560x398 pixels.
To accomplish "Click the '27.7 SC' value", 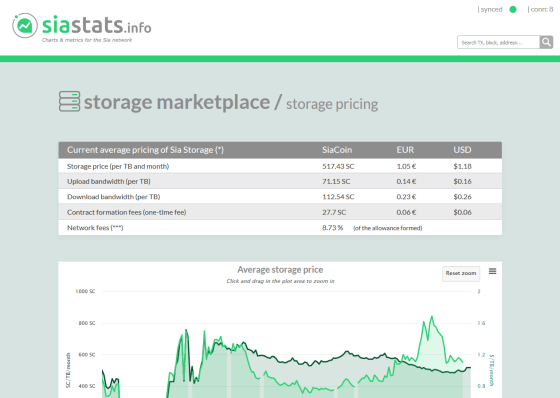I will (334, 212).
